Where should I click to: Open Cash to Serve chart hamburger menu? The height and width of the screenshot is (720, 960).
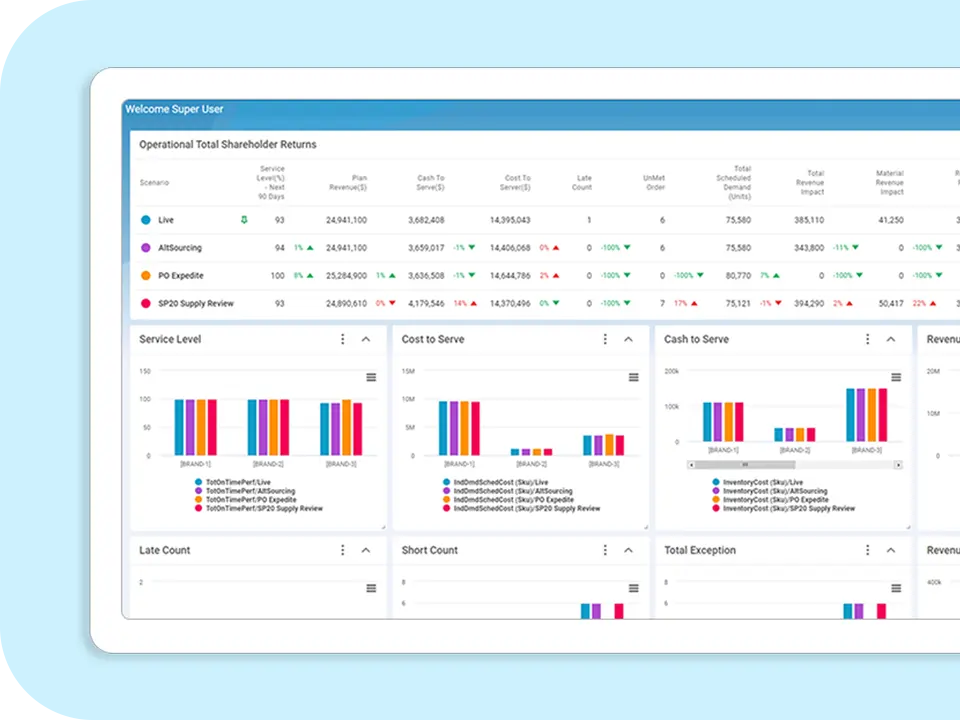click(x=896, y=377)
